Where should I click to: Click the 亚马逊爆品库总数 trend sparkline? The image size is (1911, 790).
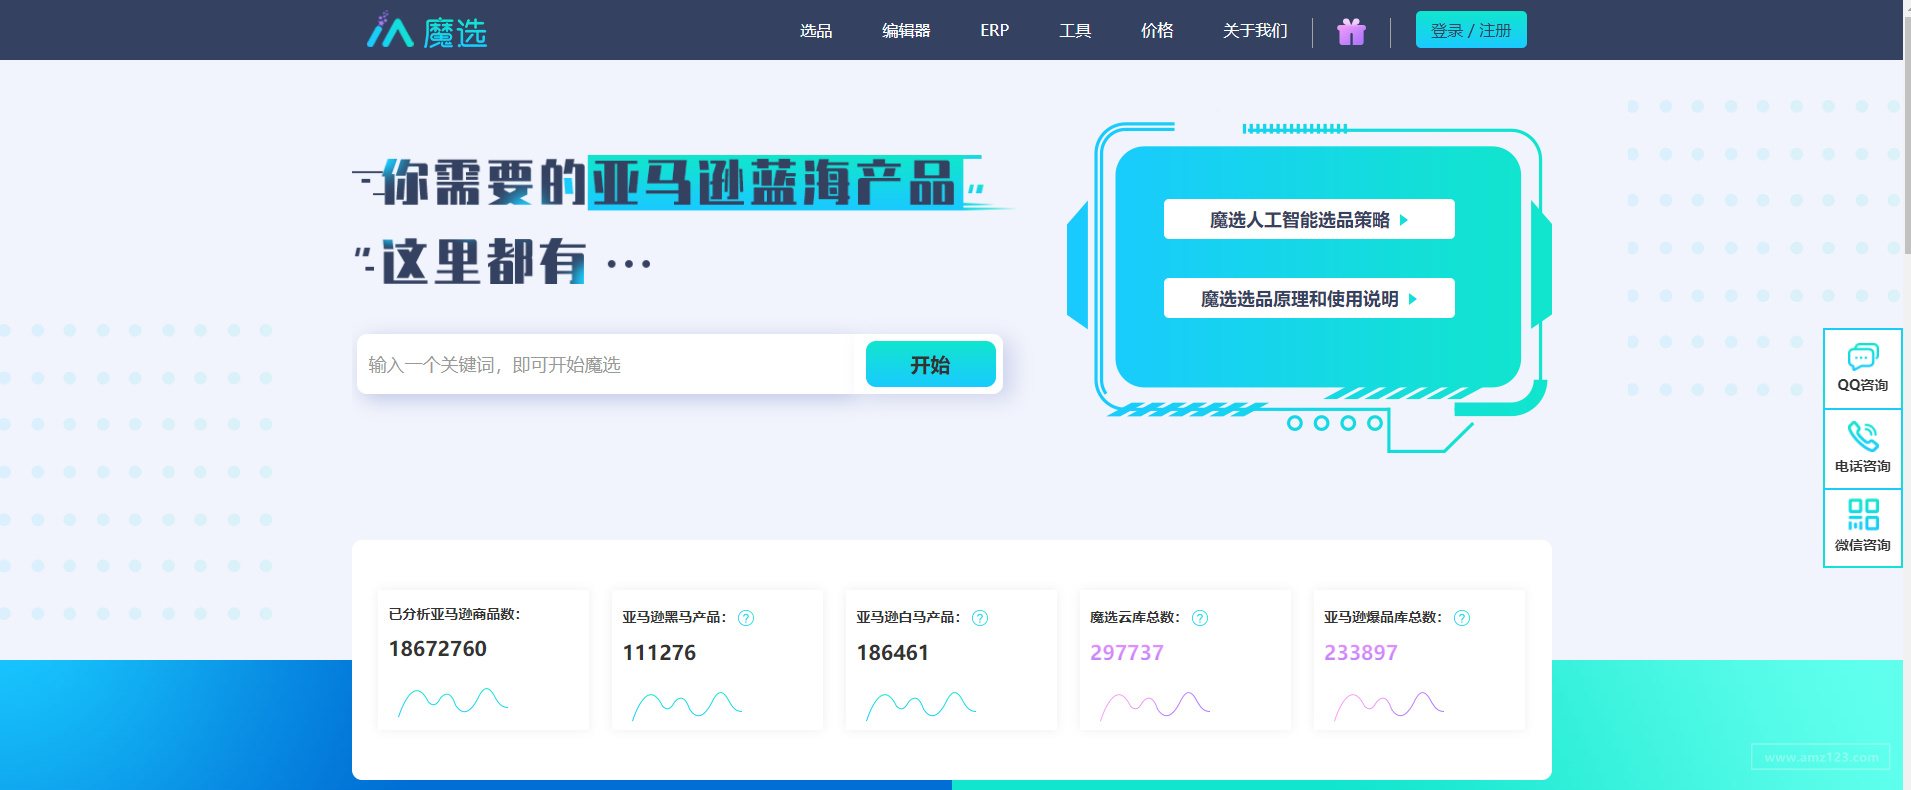[x=1389, y=705]
